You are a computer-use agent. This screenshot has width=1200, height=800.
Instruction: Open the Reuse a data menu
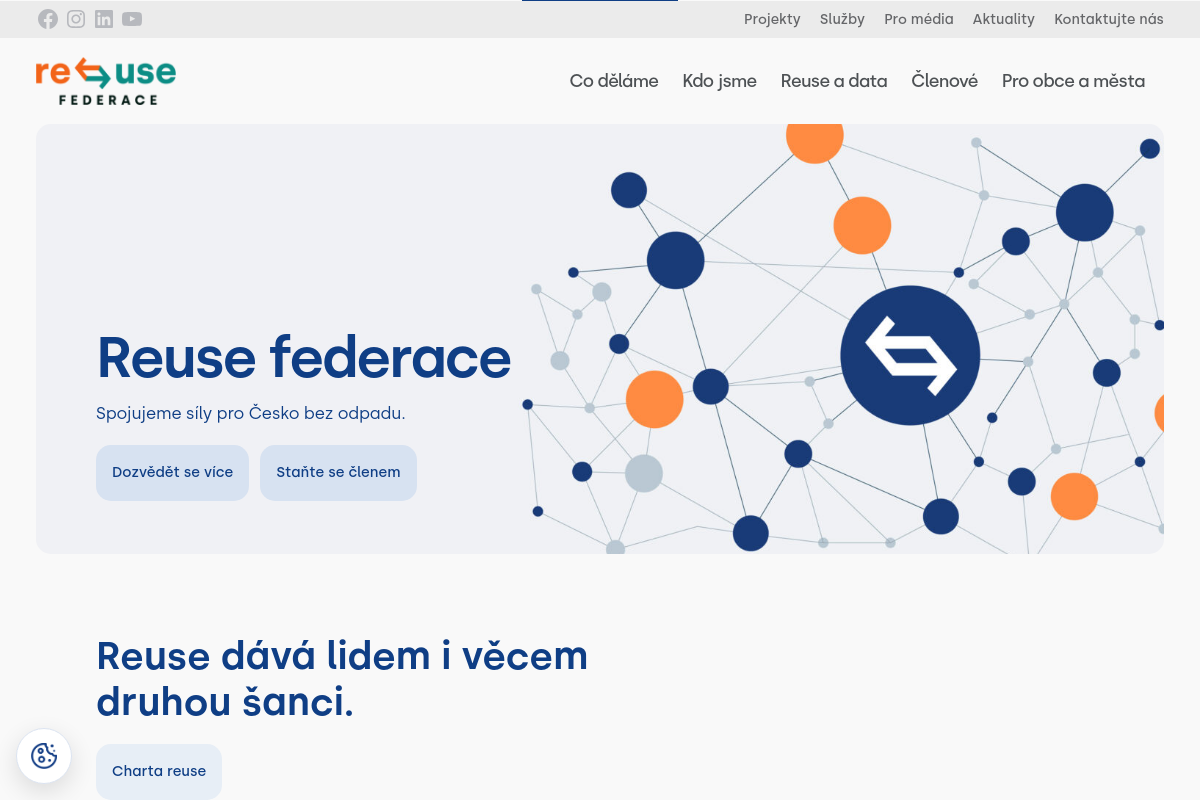click(x=834, y=81)
